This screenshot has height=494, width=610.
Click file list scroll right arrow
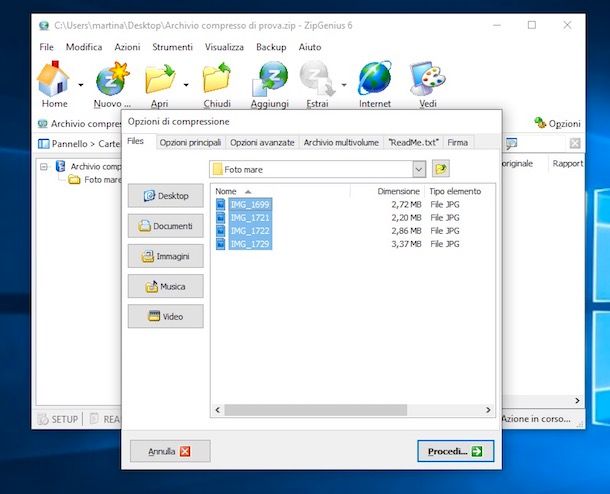pyautogui.click(x=488, y=410)
